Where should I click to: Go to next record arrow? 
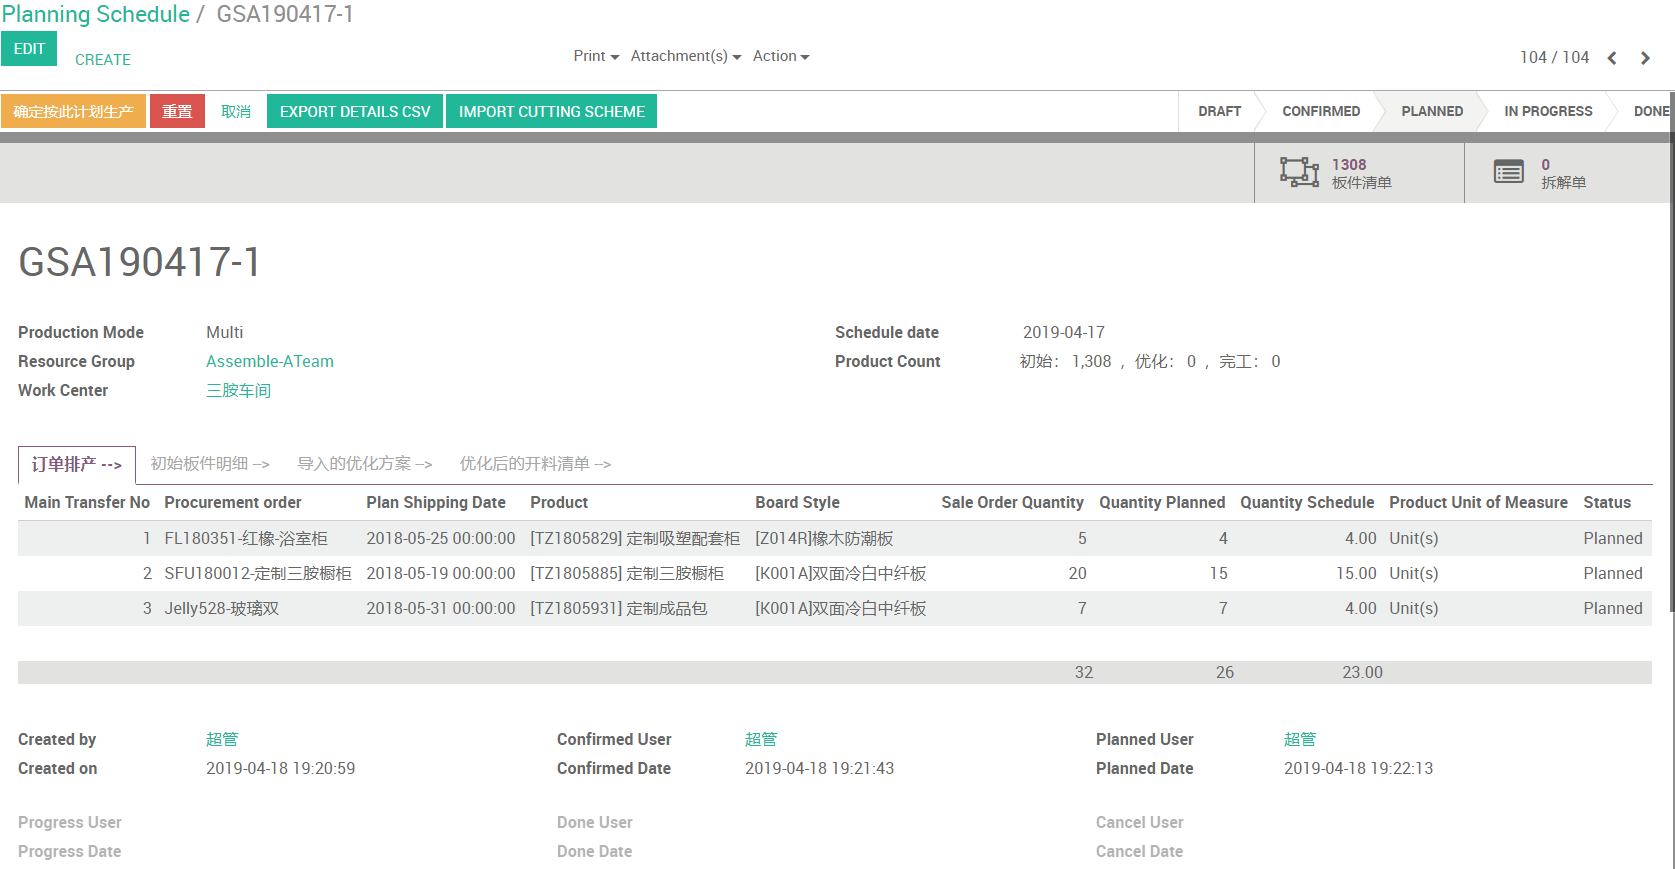(1645, 58)
